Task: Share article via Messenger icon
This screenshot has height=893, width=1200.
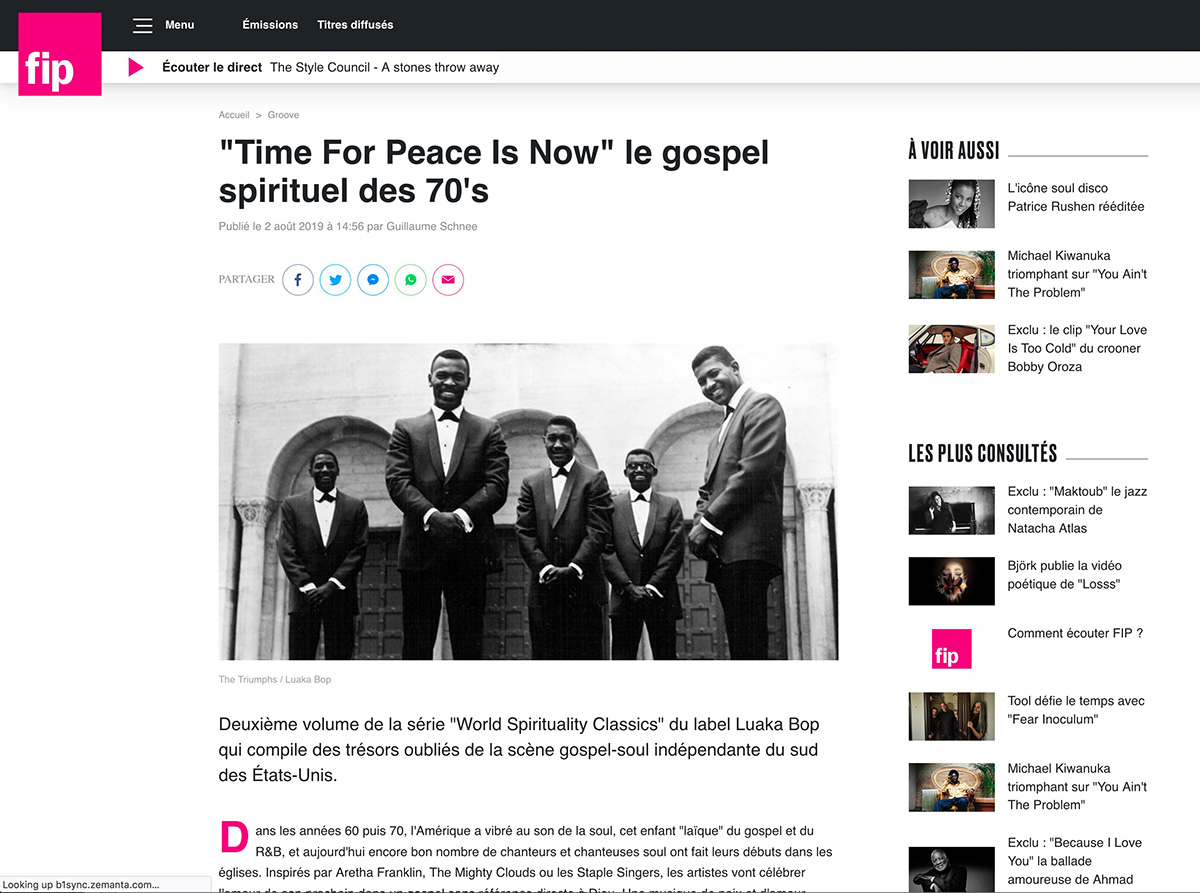Action: (x=373, y=280)
